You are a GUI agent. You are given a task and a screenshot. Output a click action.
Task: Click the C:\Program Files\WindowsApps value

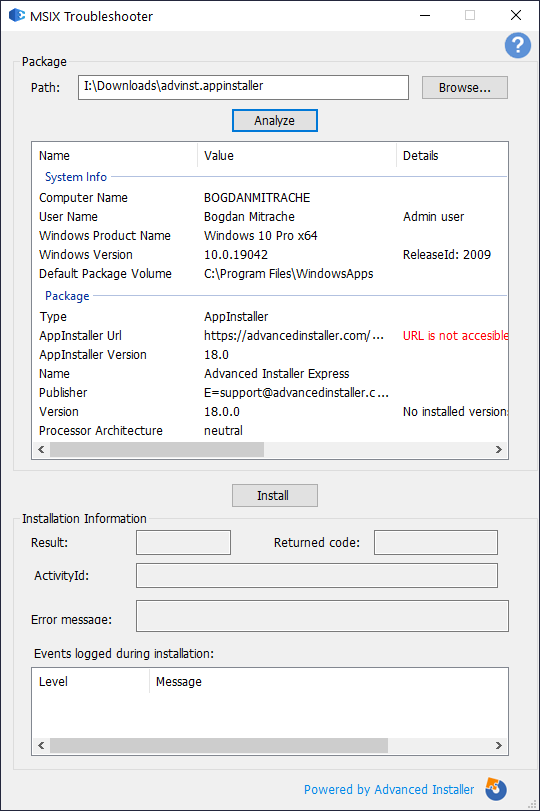289,274
